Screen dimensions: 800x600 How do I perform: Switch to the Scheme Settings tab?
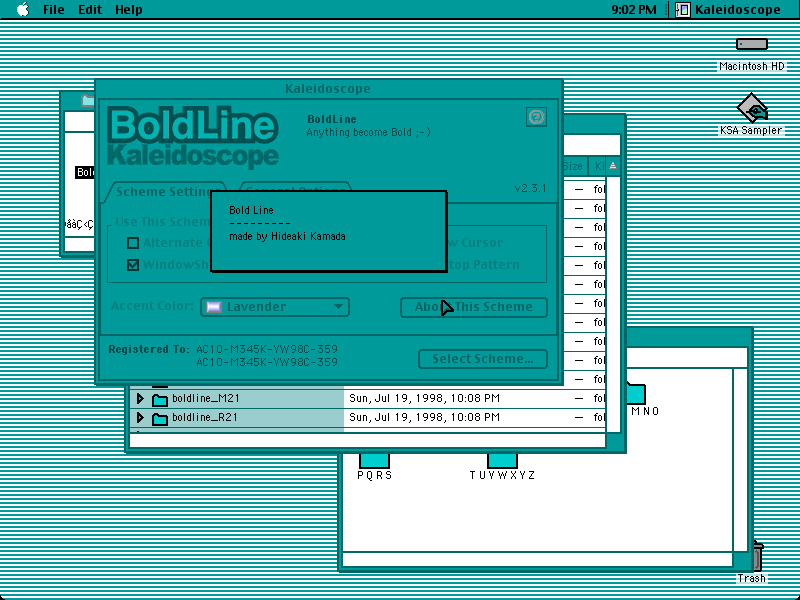point(163,191)
